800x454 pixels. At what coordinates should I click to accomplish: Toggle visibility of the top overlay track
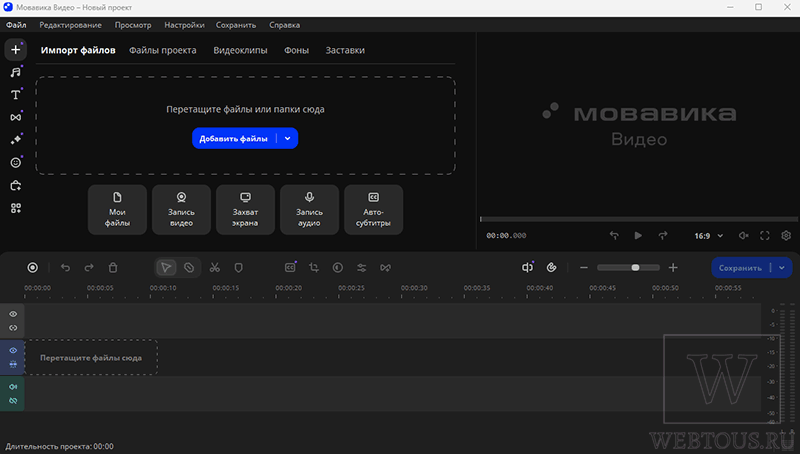pyautogui.click(x=13, y=314)
